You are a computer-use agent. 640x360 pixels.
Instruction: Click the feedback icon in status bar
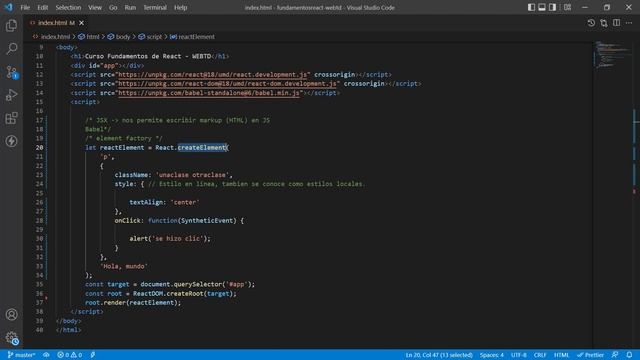point(615,355)
